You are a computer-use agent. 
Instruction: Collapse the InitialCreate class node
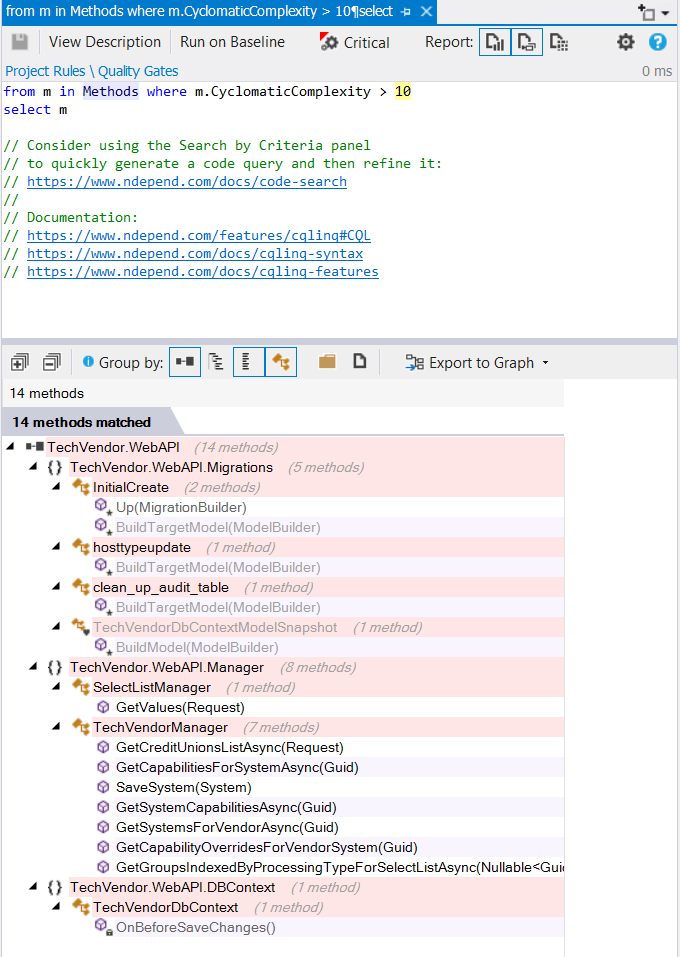pyautogui.click(x=56, y=487)
